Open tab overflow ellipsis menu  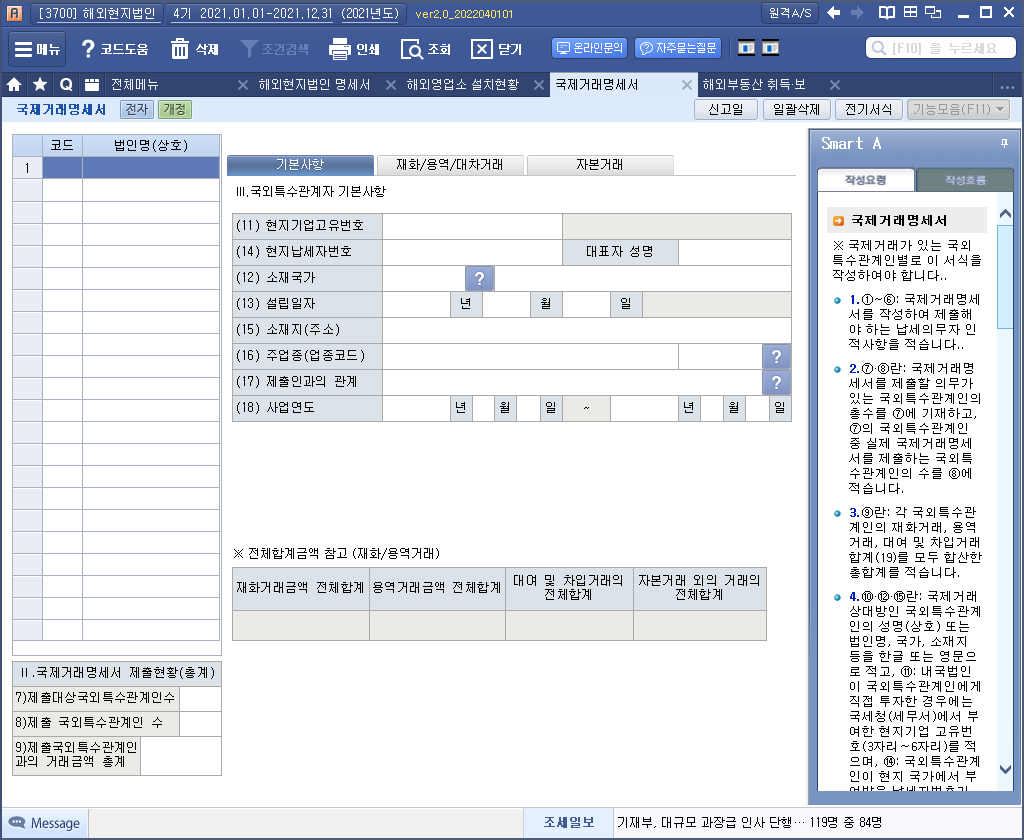click(1007, 86)
